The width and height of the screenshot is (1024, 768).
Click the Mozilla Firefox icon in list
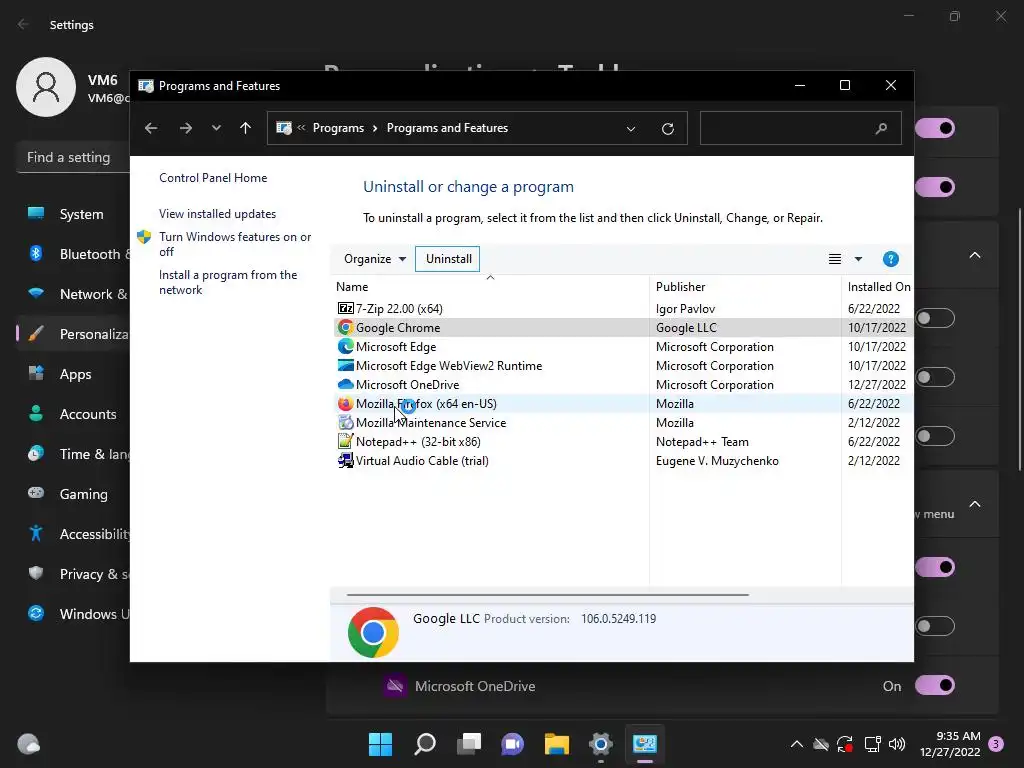click(x=345, y=403)
